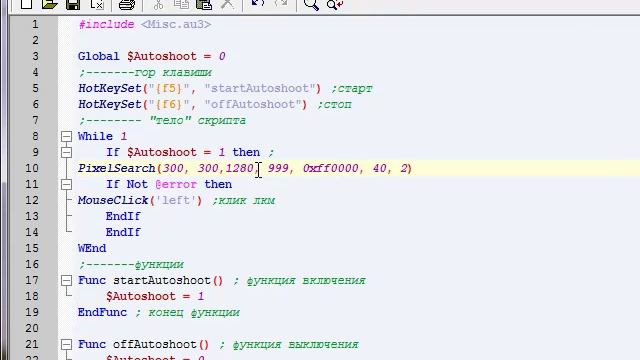
Task: Click the "тело" скрипта comment line
Action: pos(162,120)
